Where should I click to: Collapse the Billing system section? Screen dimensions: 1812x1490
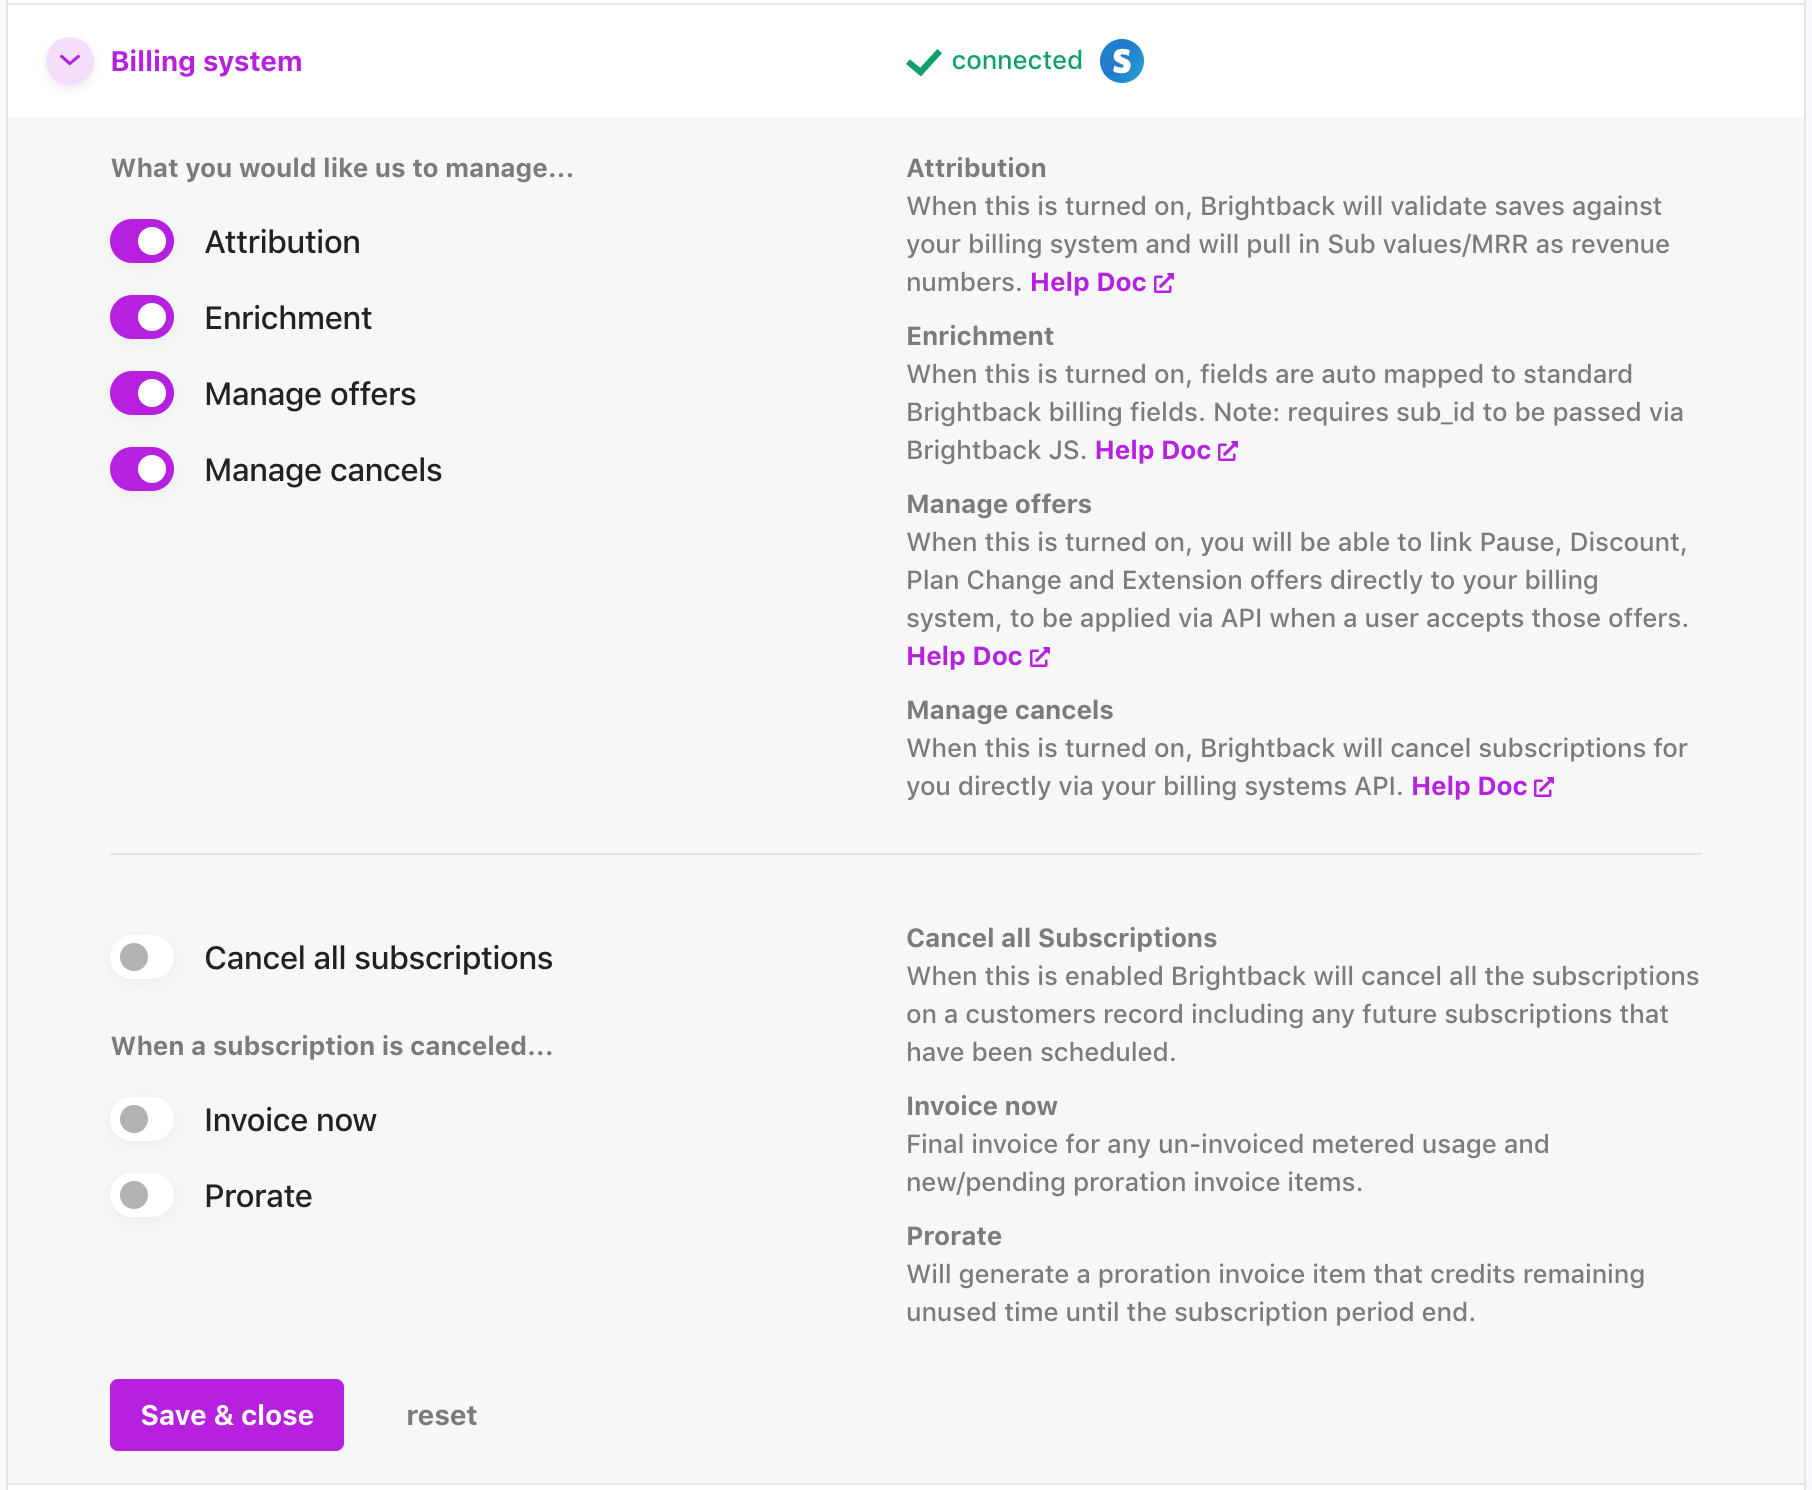(69, 60)
